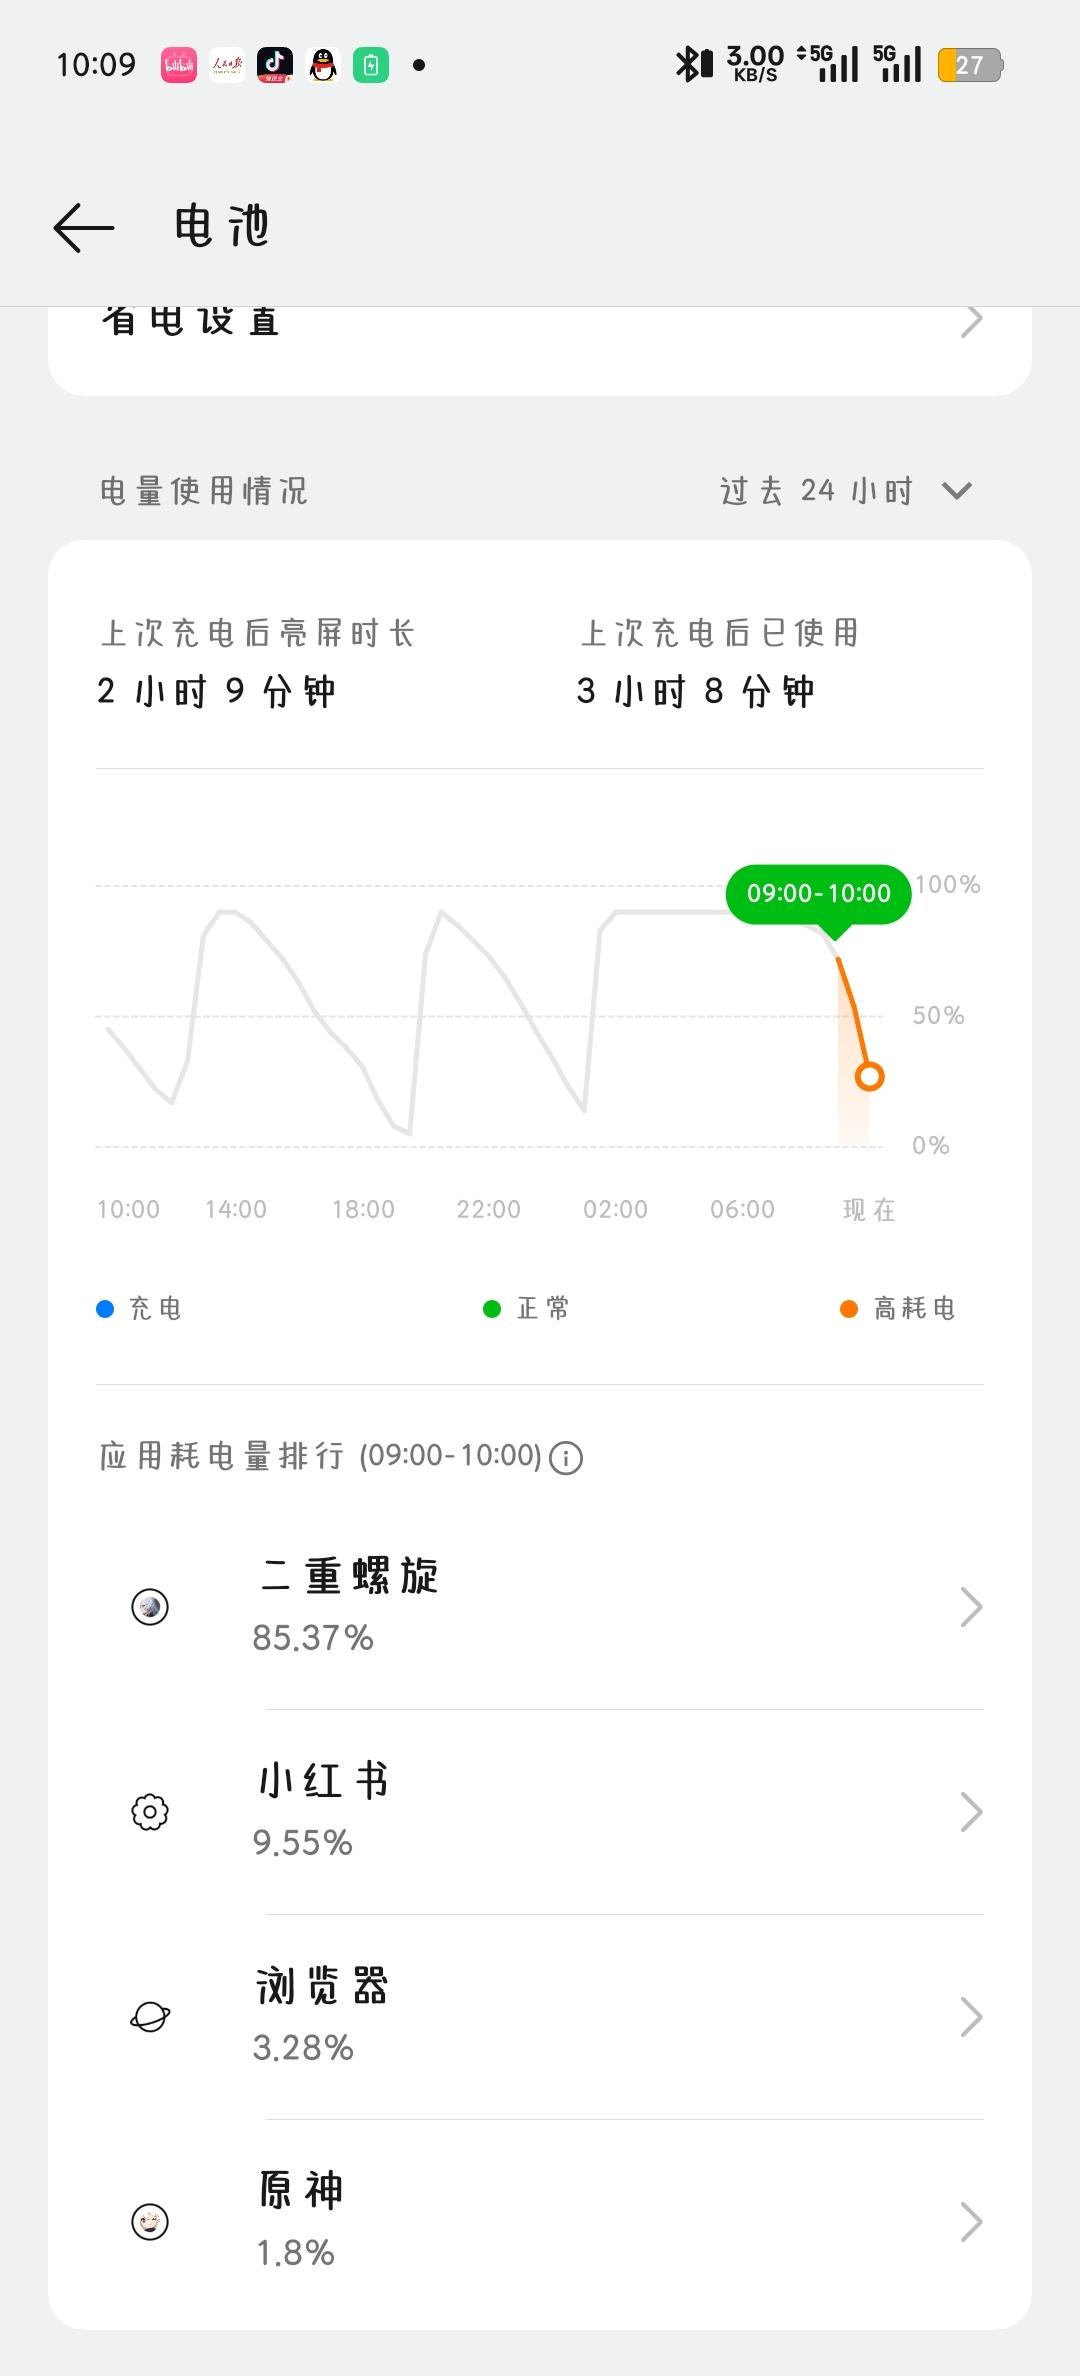
Task: Tap the back arrow icon
Action: click(84, 227)
